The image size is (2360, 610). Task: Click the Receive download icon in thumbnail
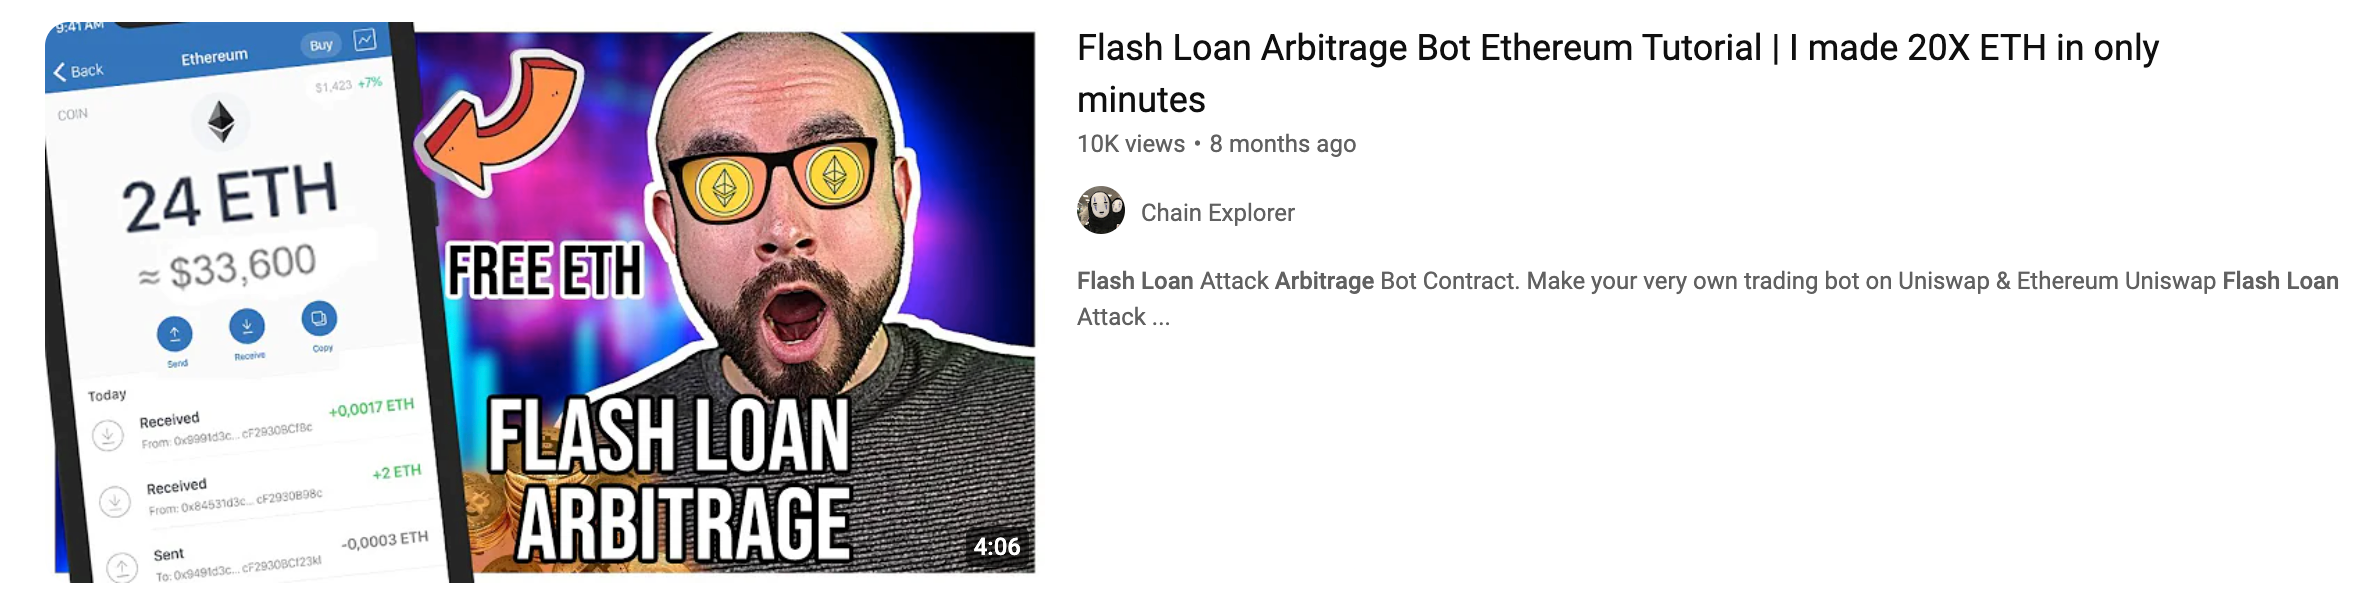[x=247, y=326]
